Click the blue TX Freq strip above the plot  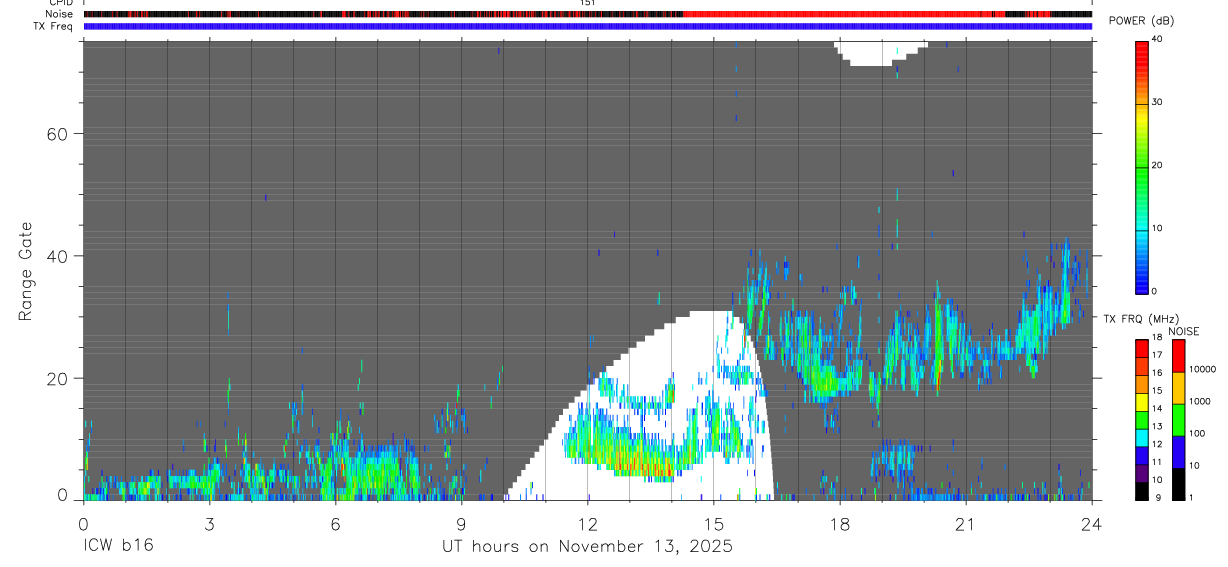(x=588, y=26)
